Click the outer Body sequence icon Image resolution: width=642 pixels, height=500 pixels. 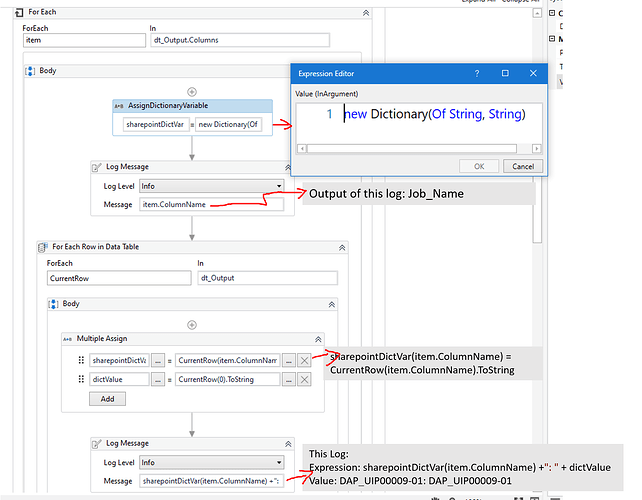click(30, 71)
